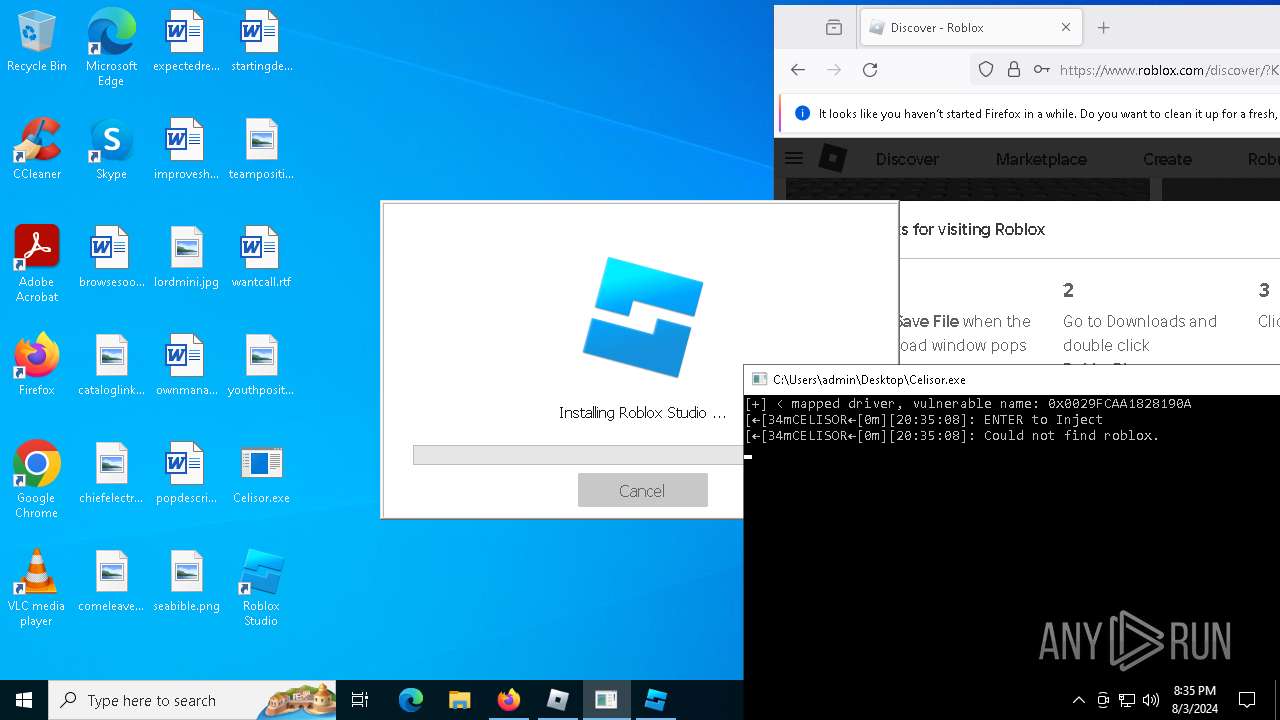
Task: Open the Windows Start menu
Action: [x=24, y=700]
